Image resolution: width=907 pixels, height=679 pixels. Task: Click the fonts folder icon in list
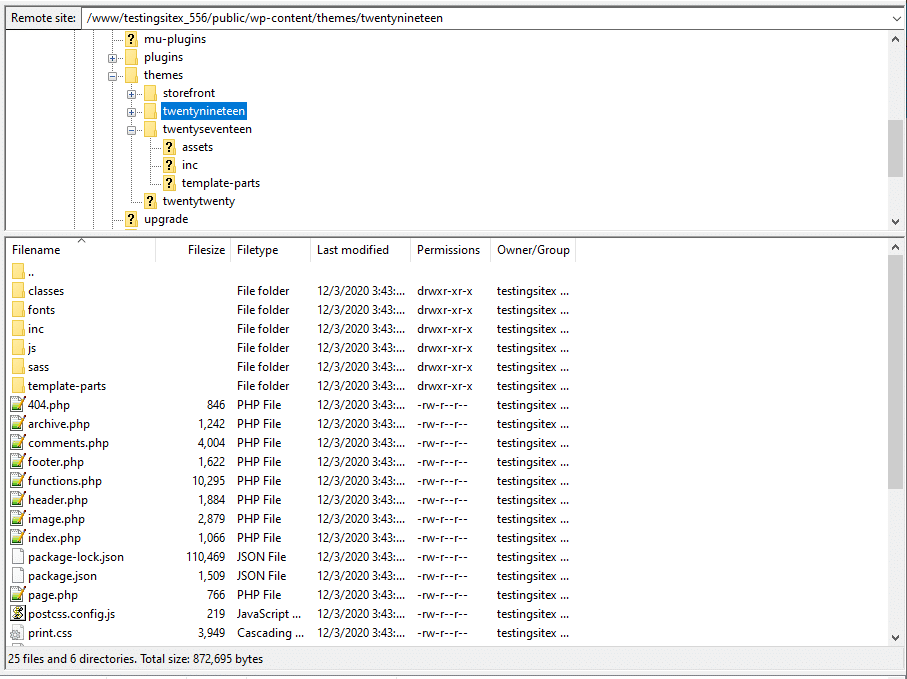click(18, 309)
